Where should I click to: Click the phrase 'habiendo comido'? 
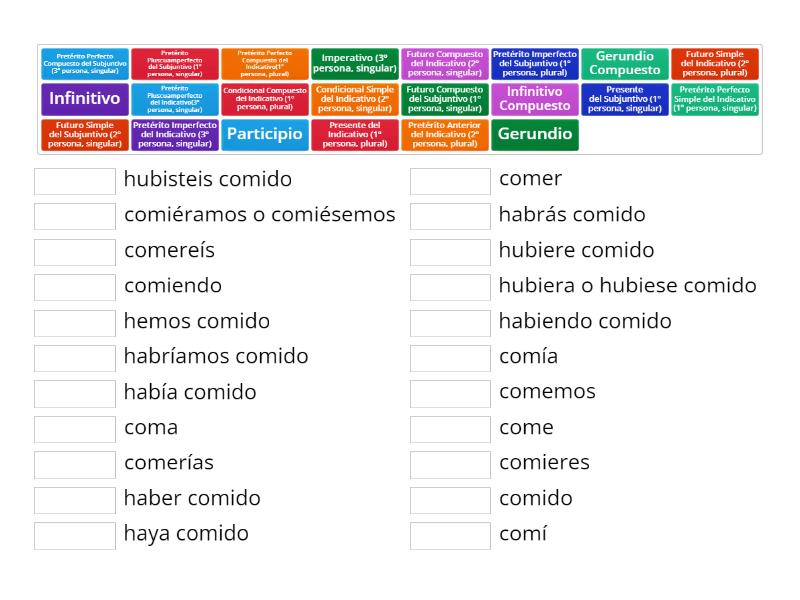click(585, 322)
